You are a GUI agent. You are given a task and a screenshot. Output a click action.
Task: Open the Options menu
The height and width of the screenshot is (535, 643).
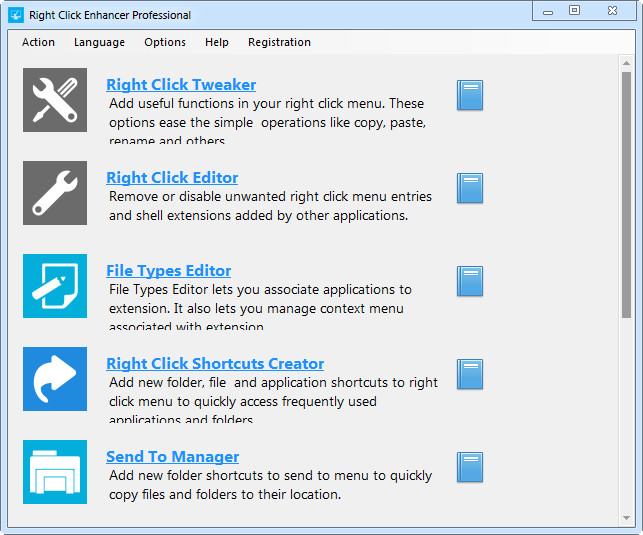165,42
